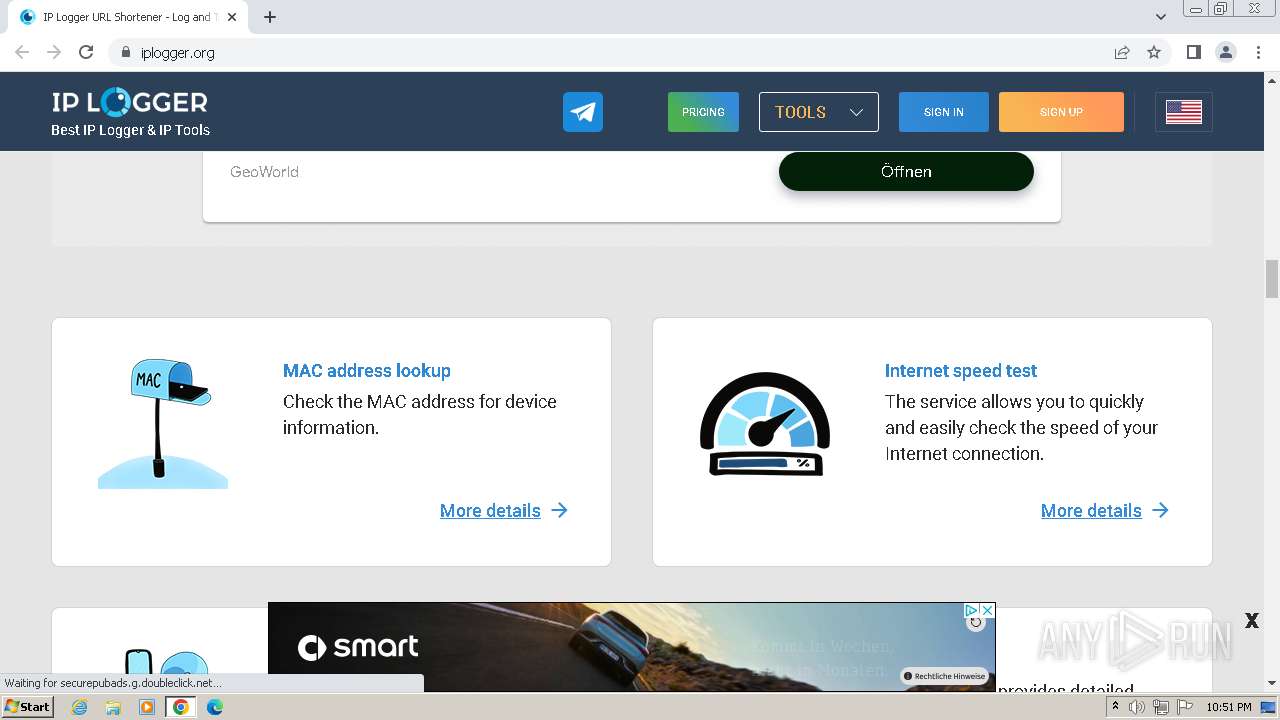
Task: Click the Internet speed test heading
Action: pos(961,370)
